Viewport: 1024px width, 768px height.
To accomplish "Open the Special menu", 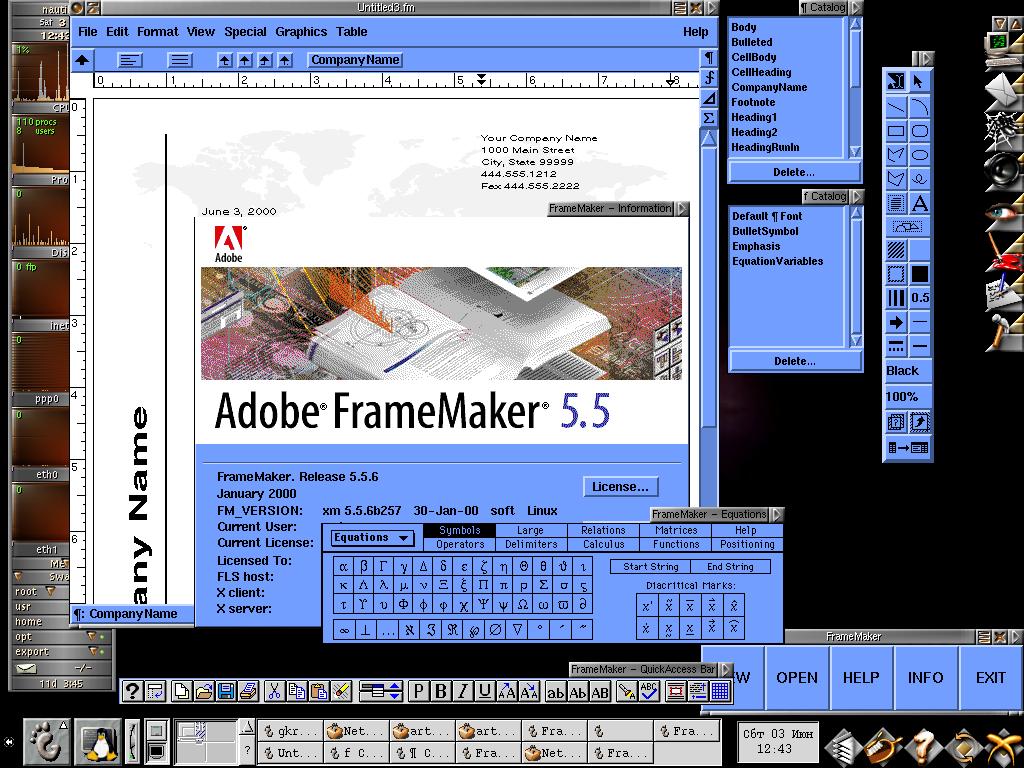I will pyautogui.click(x=245, y=31).
